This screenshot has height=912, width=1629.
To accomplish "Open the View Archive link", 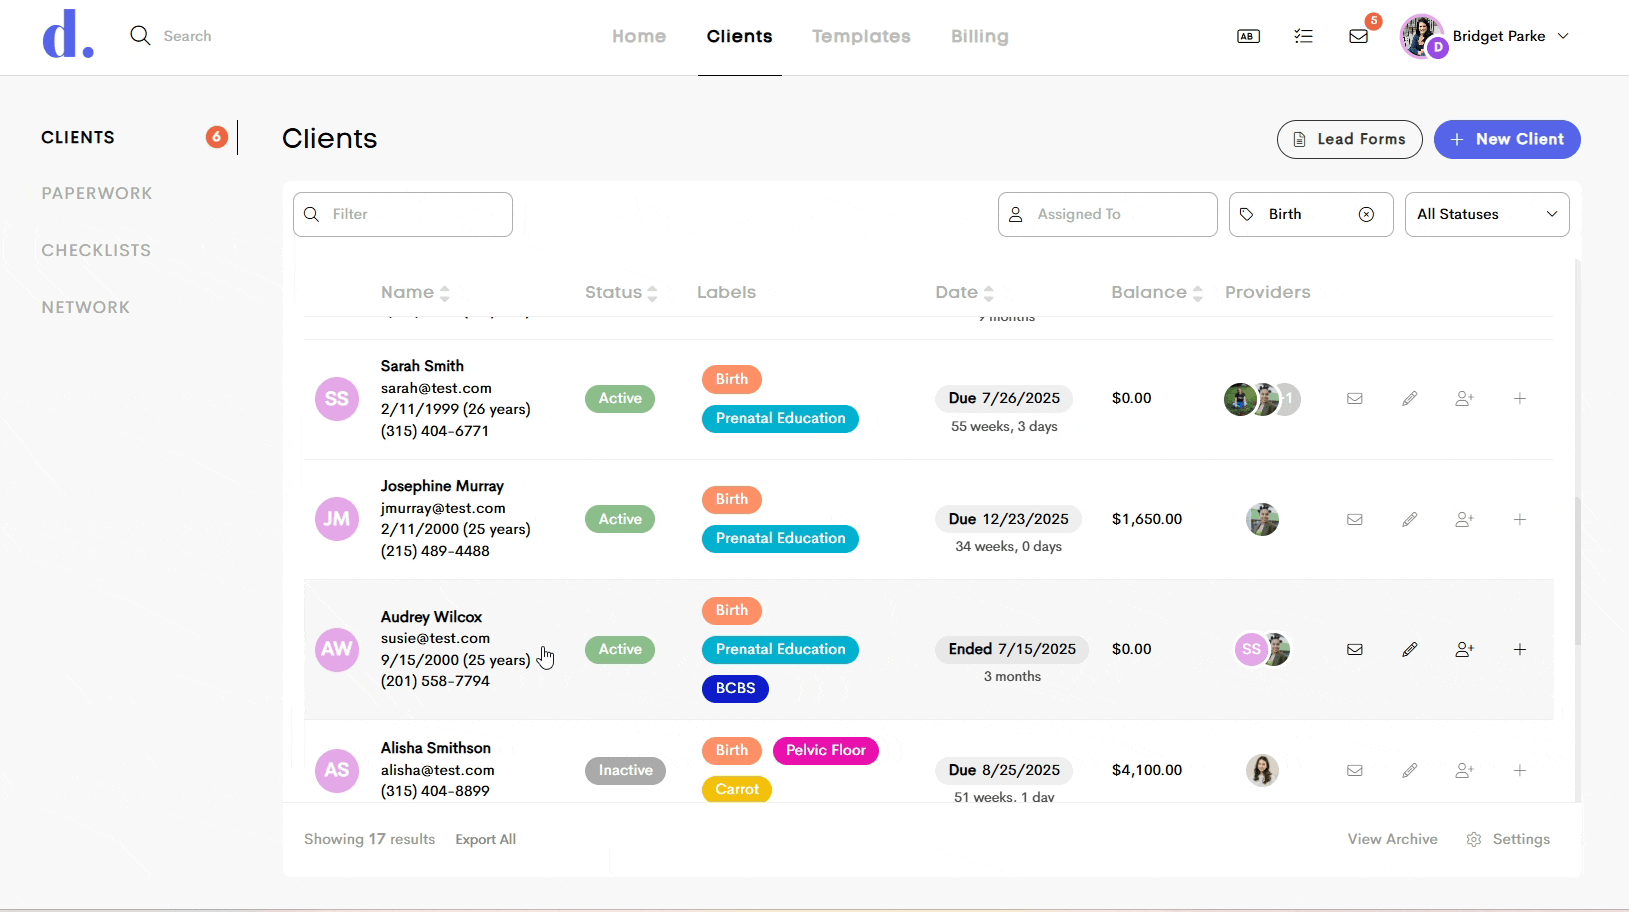I will point(1392,839).
